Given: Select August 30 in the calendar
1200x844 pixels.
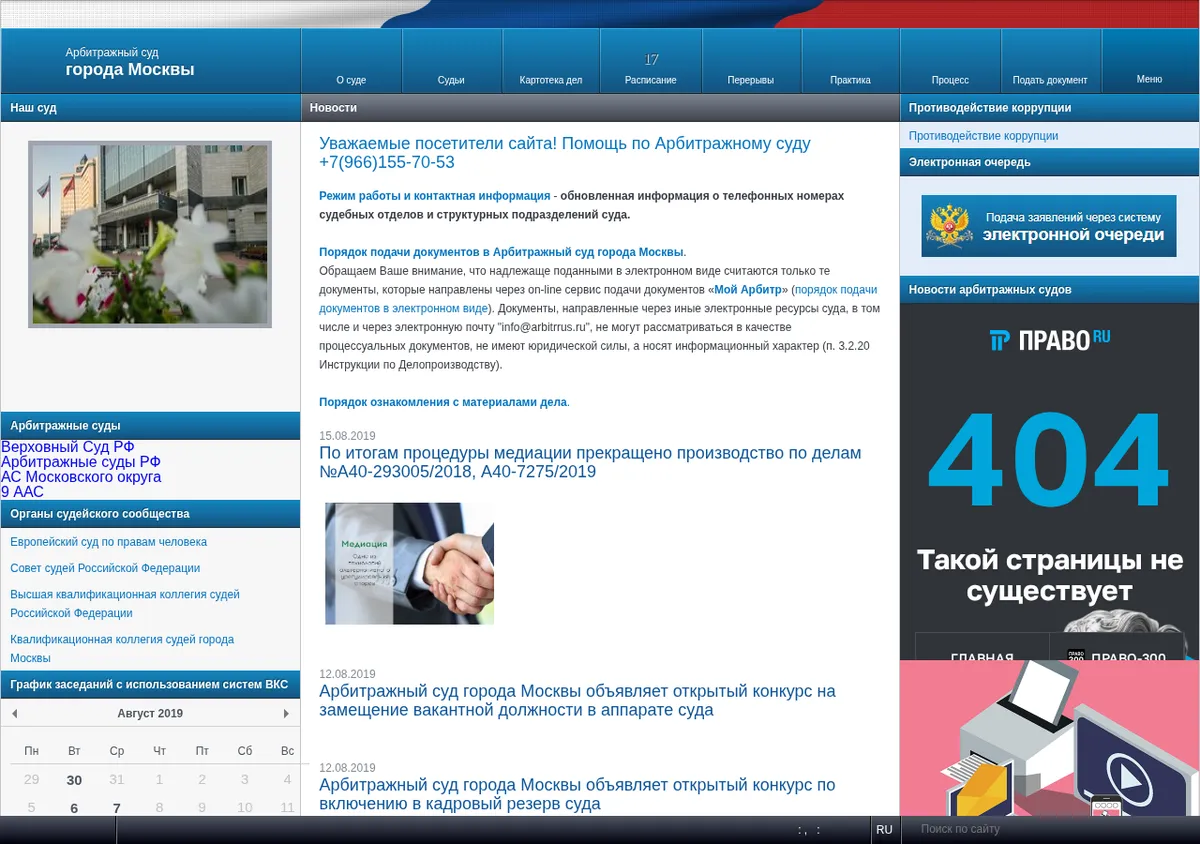Looking at the screenshot, I should 74,780.
